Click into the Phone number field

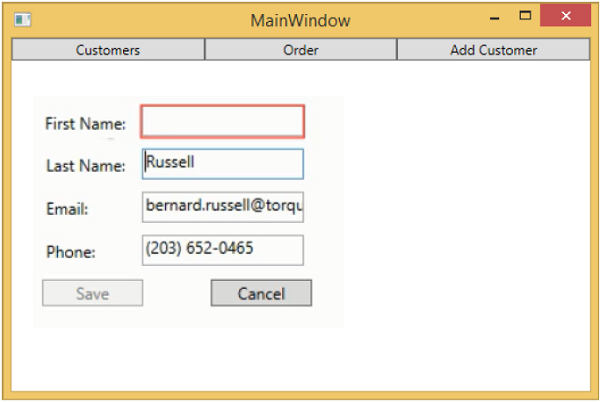click(222, 250)
